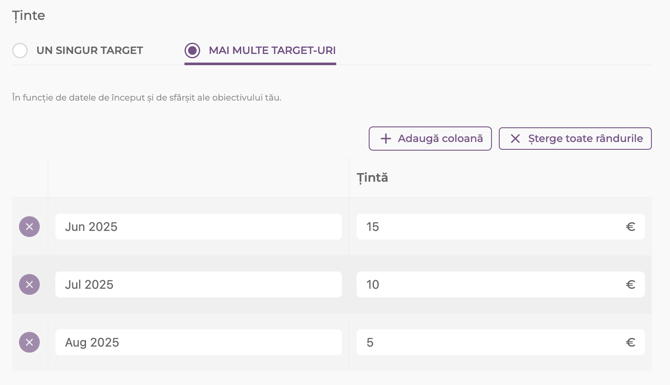
Task: Add a column with Adaugă coloană
Action: 430,138
